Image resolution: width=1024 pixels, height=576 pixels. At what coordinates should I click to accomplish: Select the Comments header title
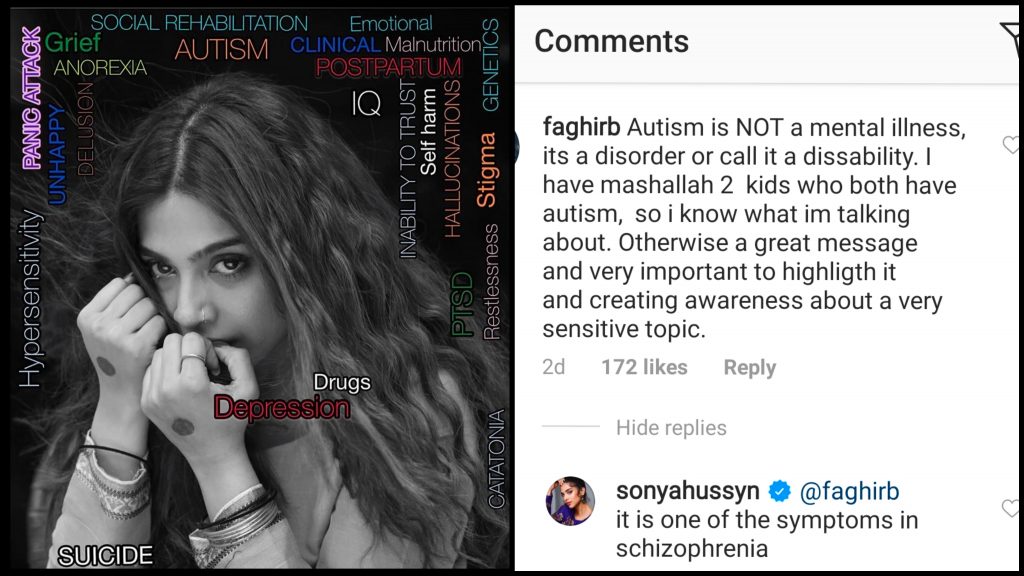[611, 41]
